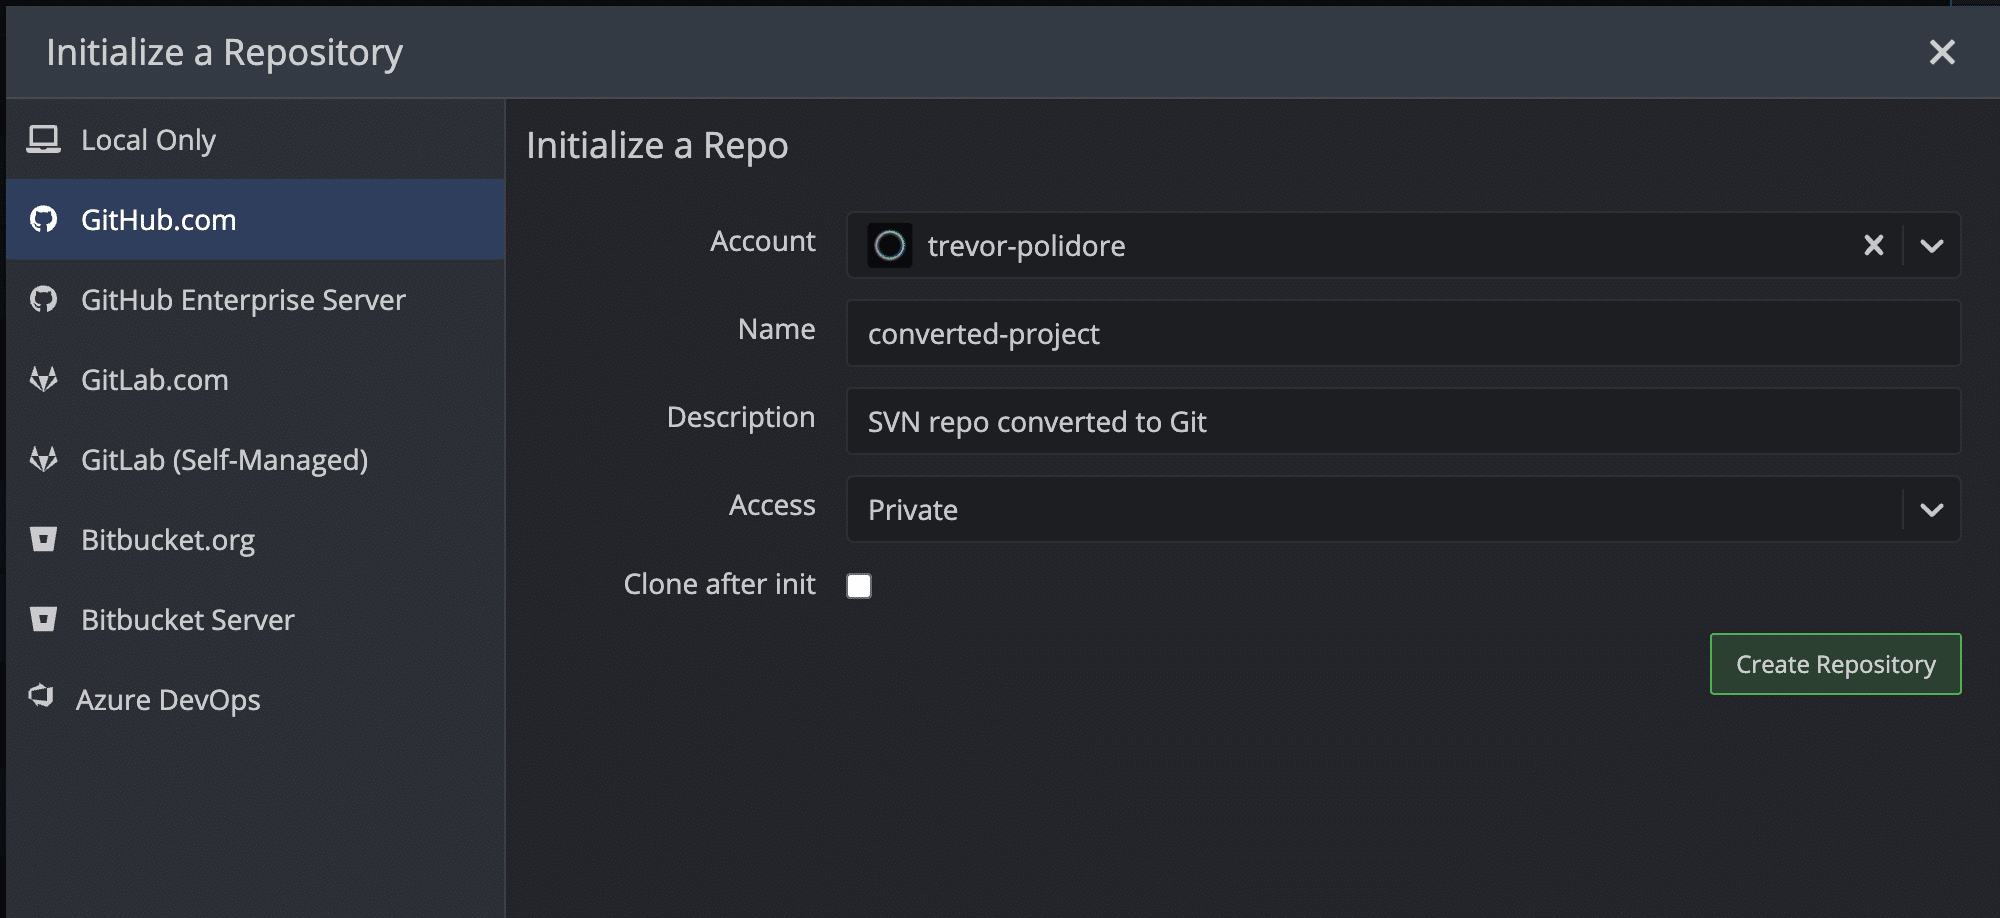The width and height of the screenshot is (2000, 918).
Task: Clear the selected account with the X
Action: point(1873,245)
